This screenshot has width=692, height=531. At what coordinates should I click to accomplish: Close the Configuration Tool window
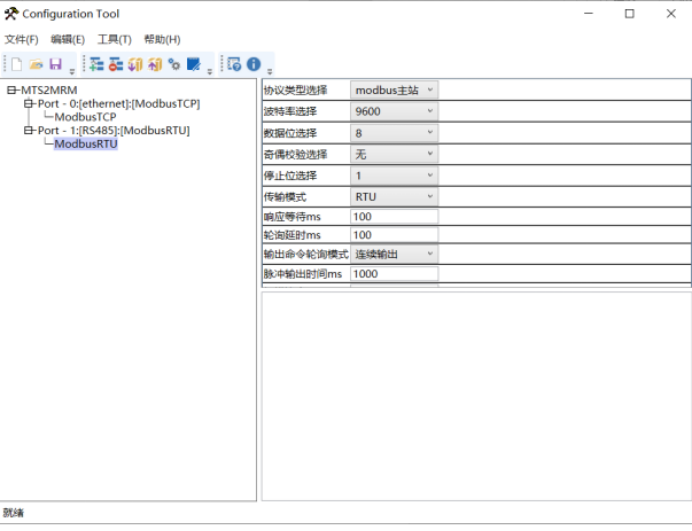(x=671, y=14)
